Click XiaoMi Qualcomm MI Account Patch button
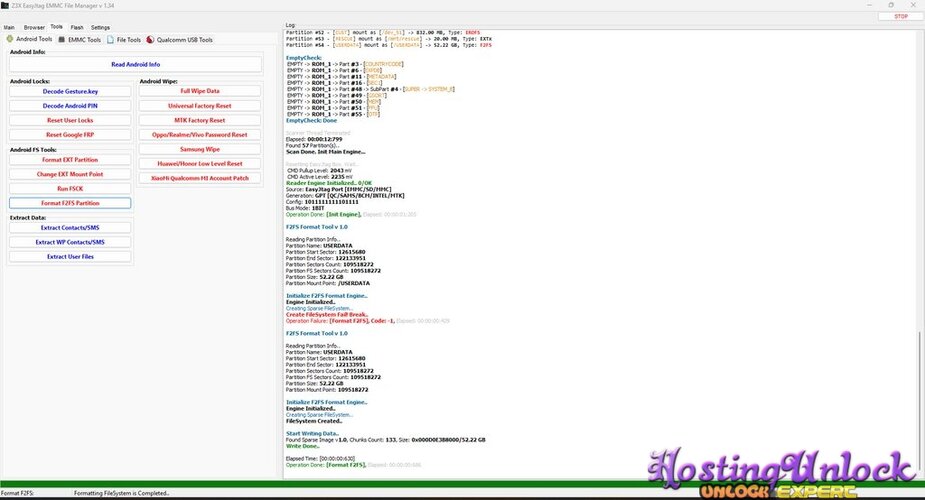 (200, 178)
